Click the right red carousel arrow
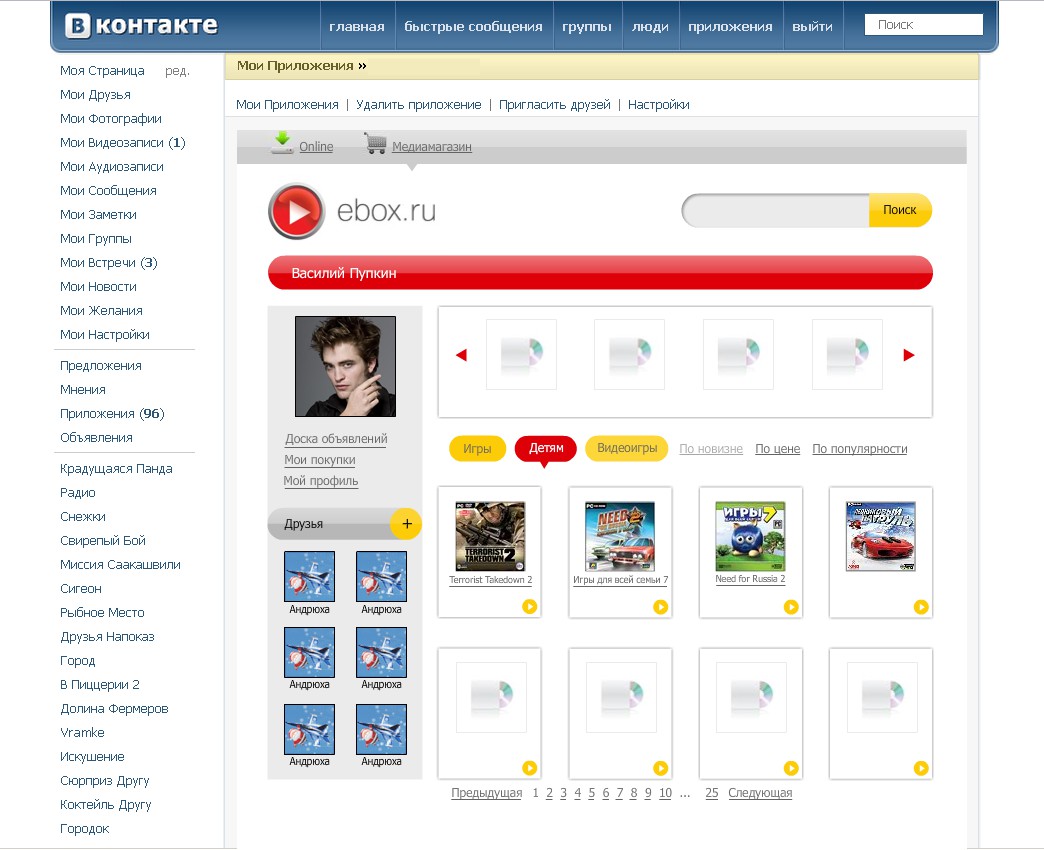Viewport: 1044px width, 850px height. pyautogui.click(x=909, y=355)
